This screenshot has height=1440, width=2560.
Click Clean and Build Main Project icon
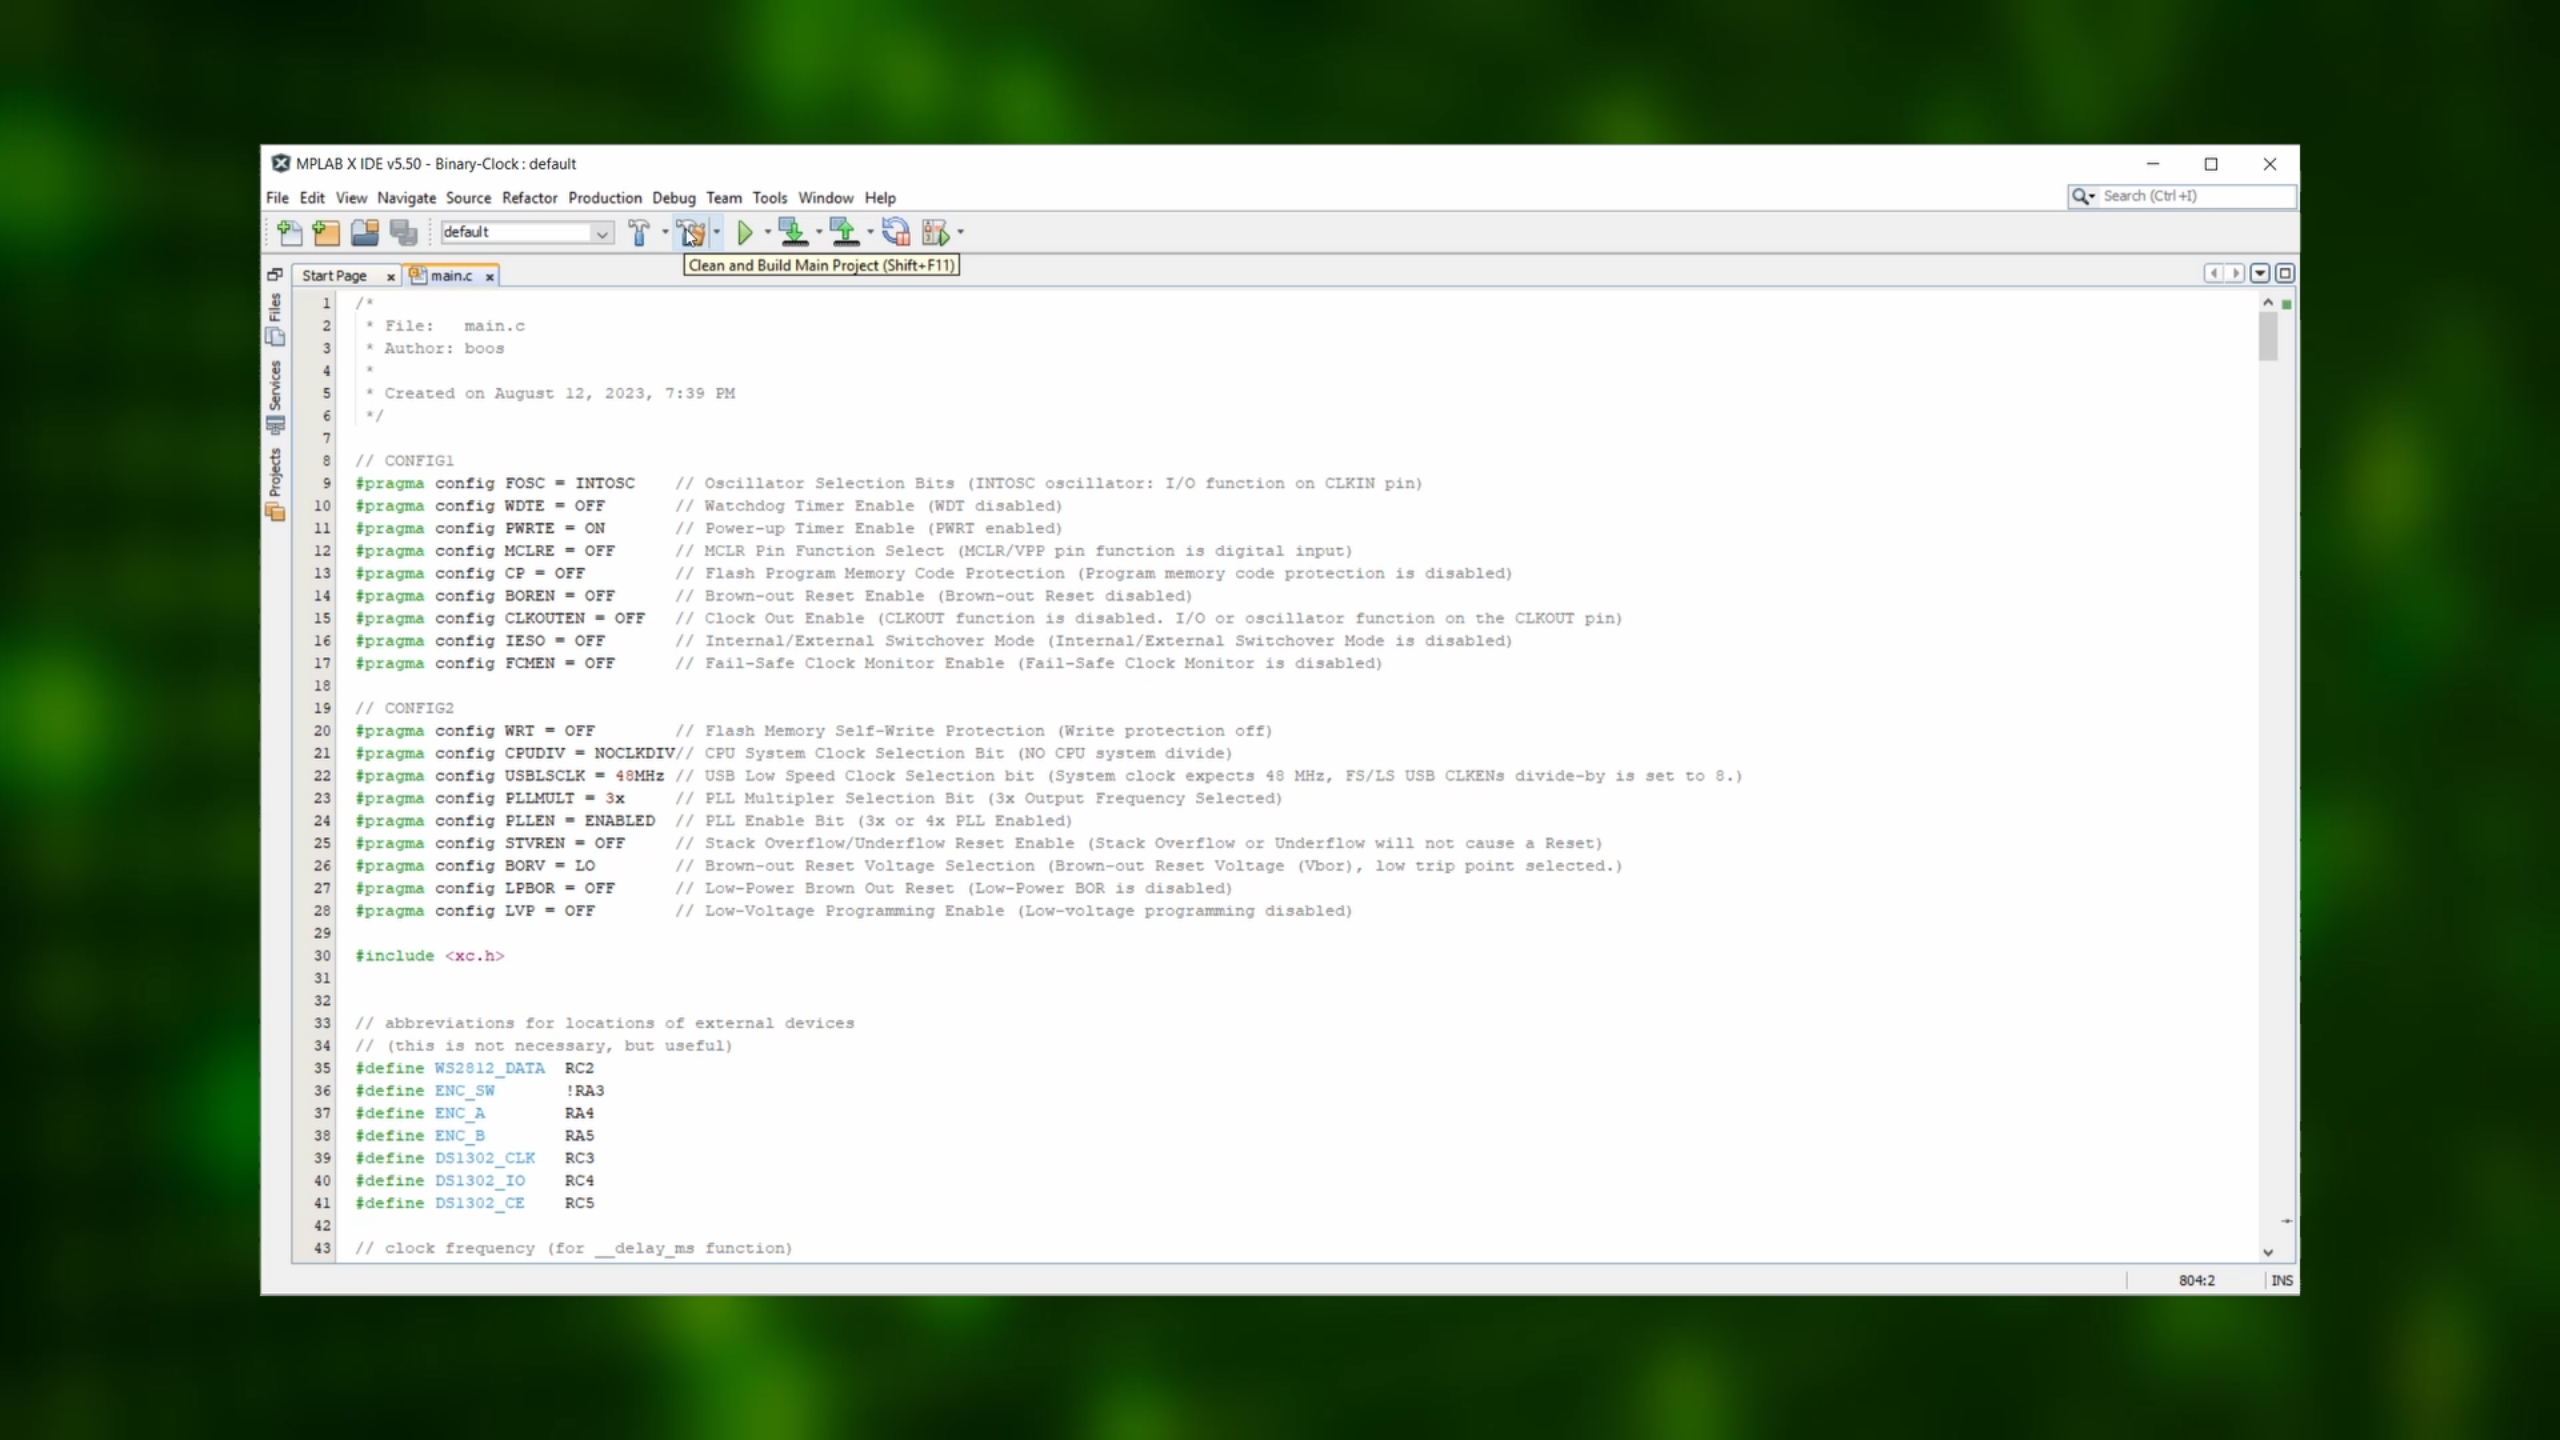pos(690,233)
